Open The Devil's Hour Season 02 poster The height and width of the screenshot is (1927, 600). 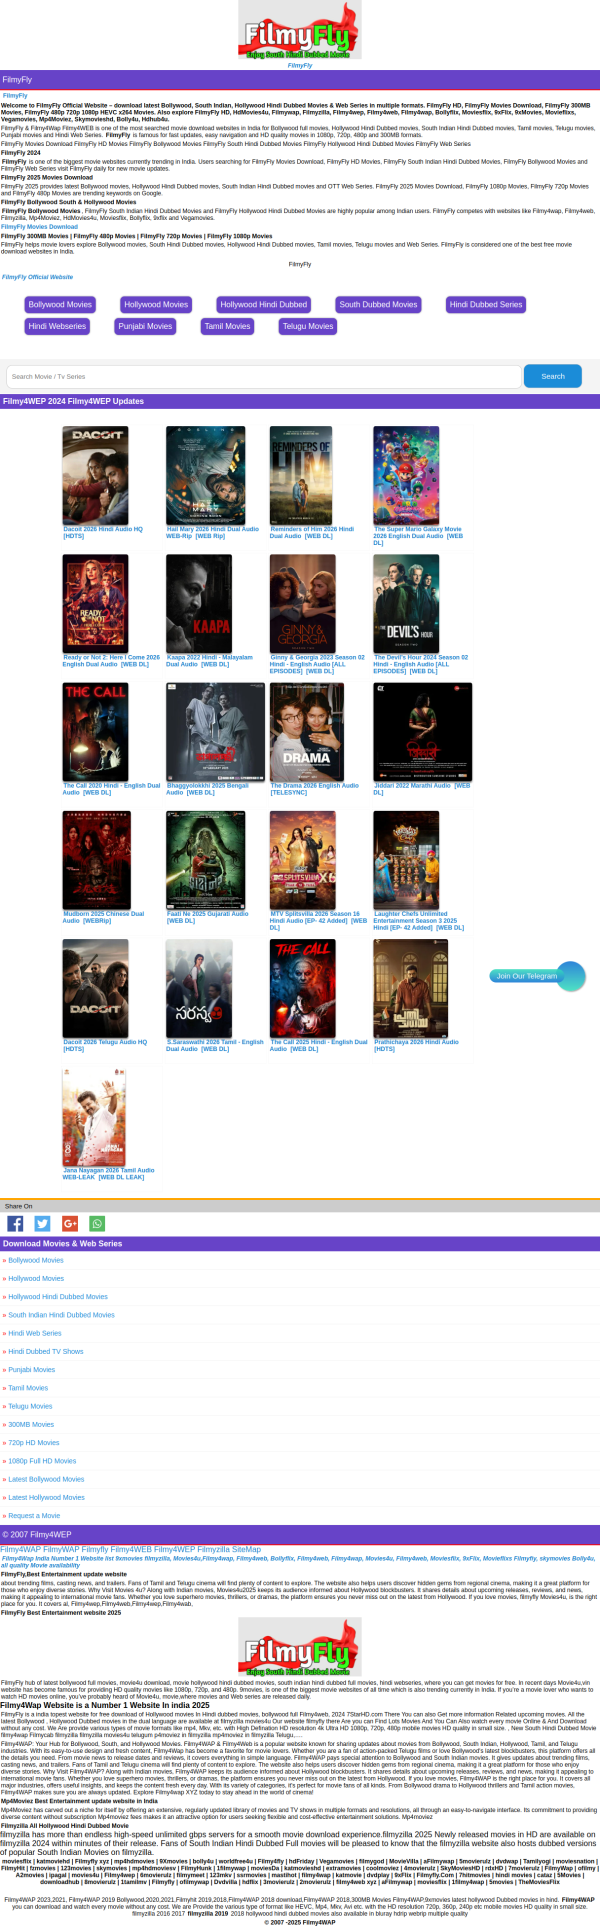pos(406,604)
